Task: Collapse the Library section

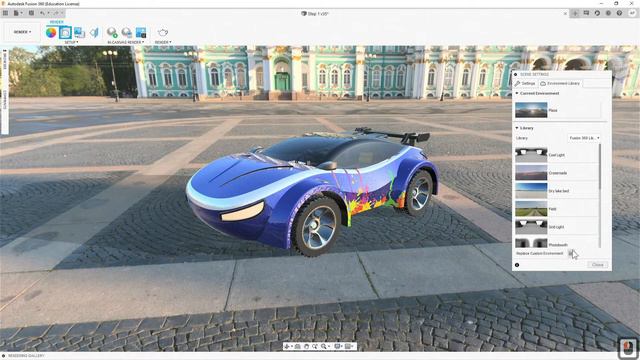Action: (x=517, y=128)
